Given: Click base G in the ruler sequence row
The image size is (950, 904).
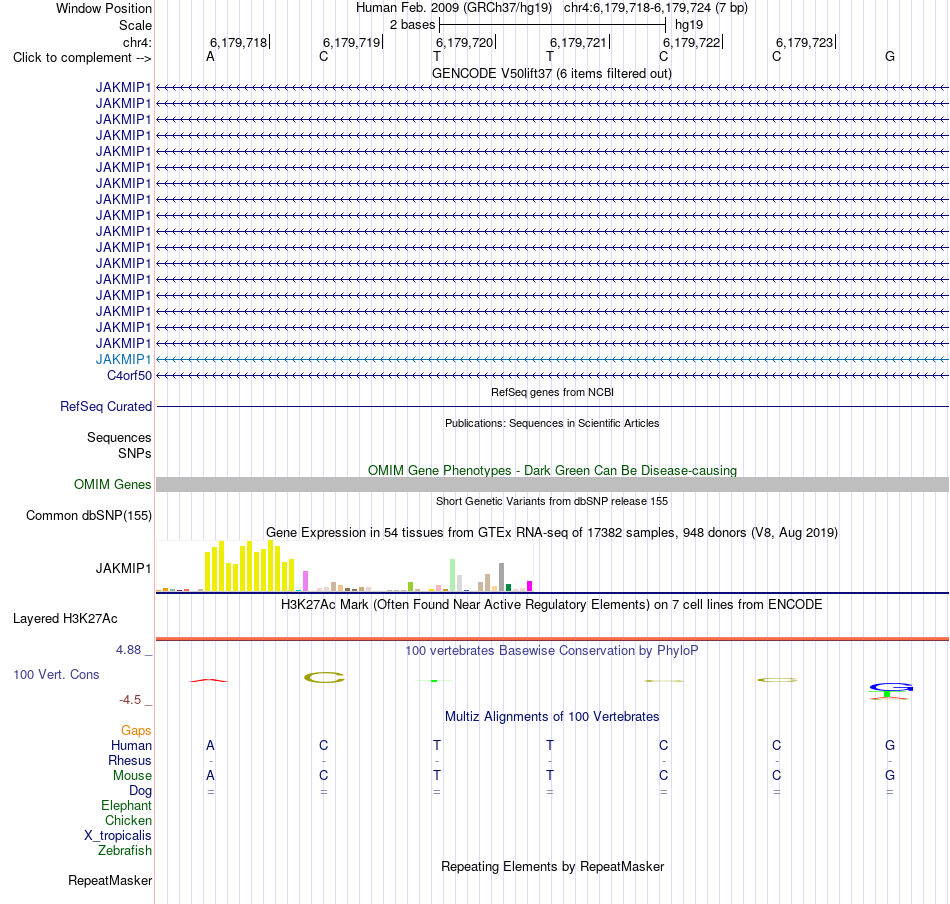Looking at the screenshot, I should point(889,57).
